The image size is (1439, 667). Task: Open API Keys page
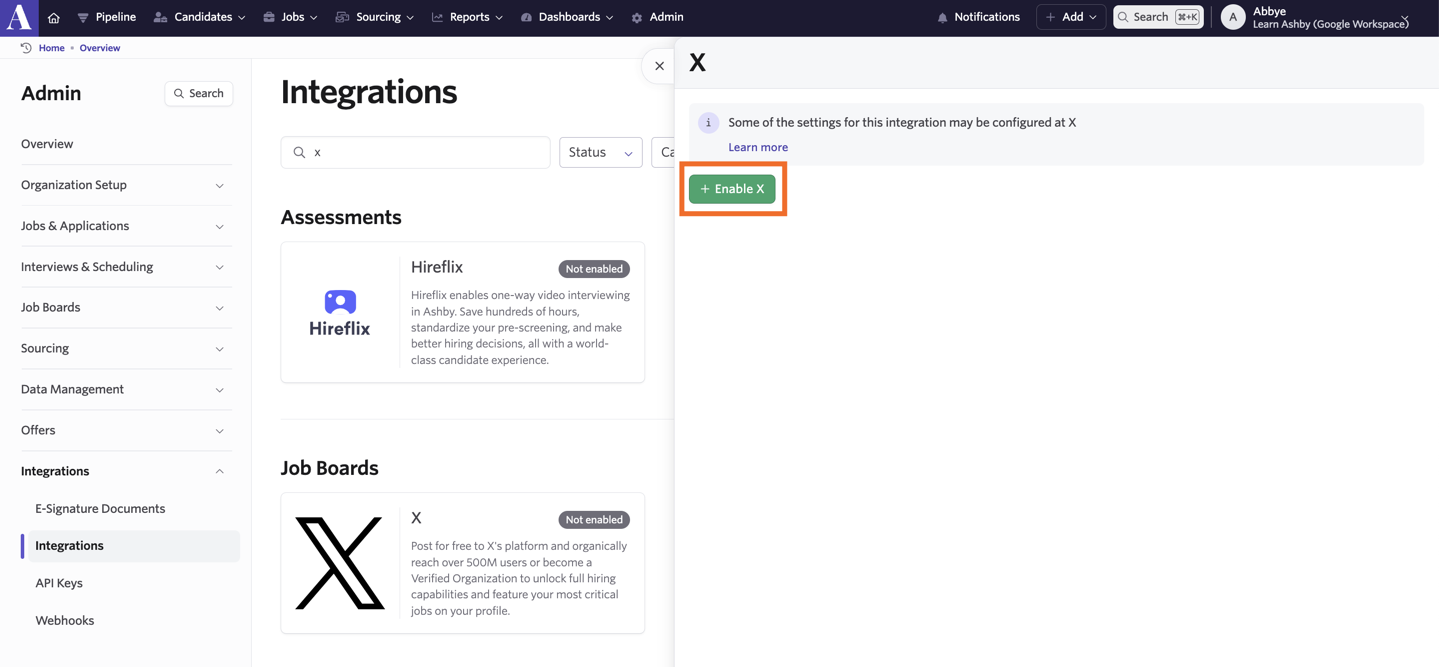[59, 583]
